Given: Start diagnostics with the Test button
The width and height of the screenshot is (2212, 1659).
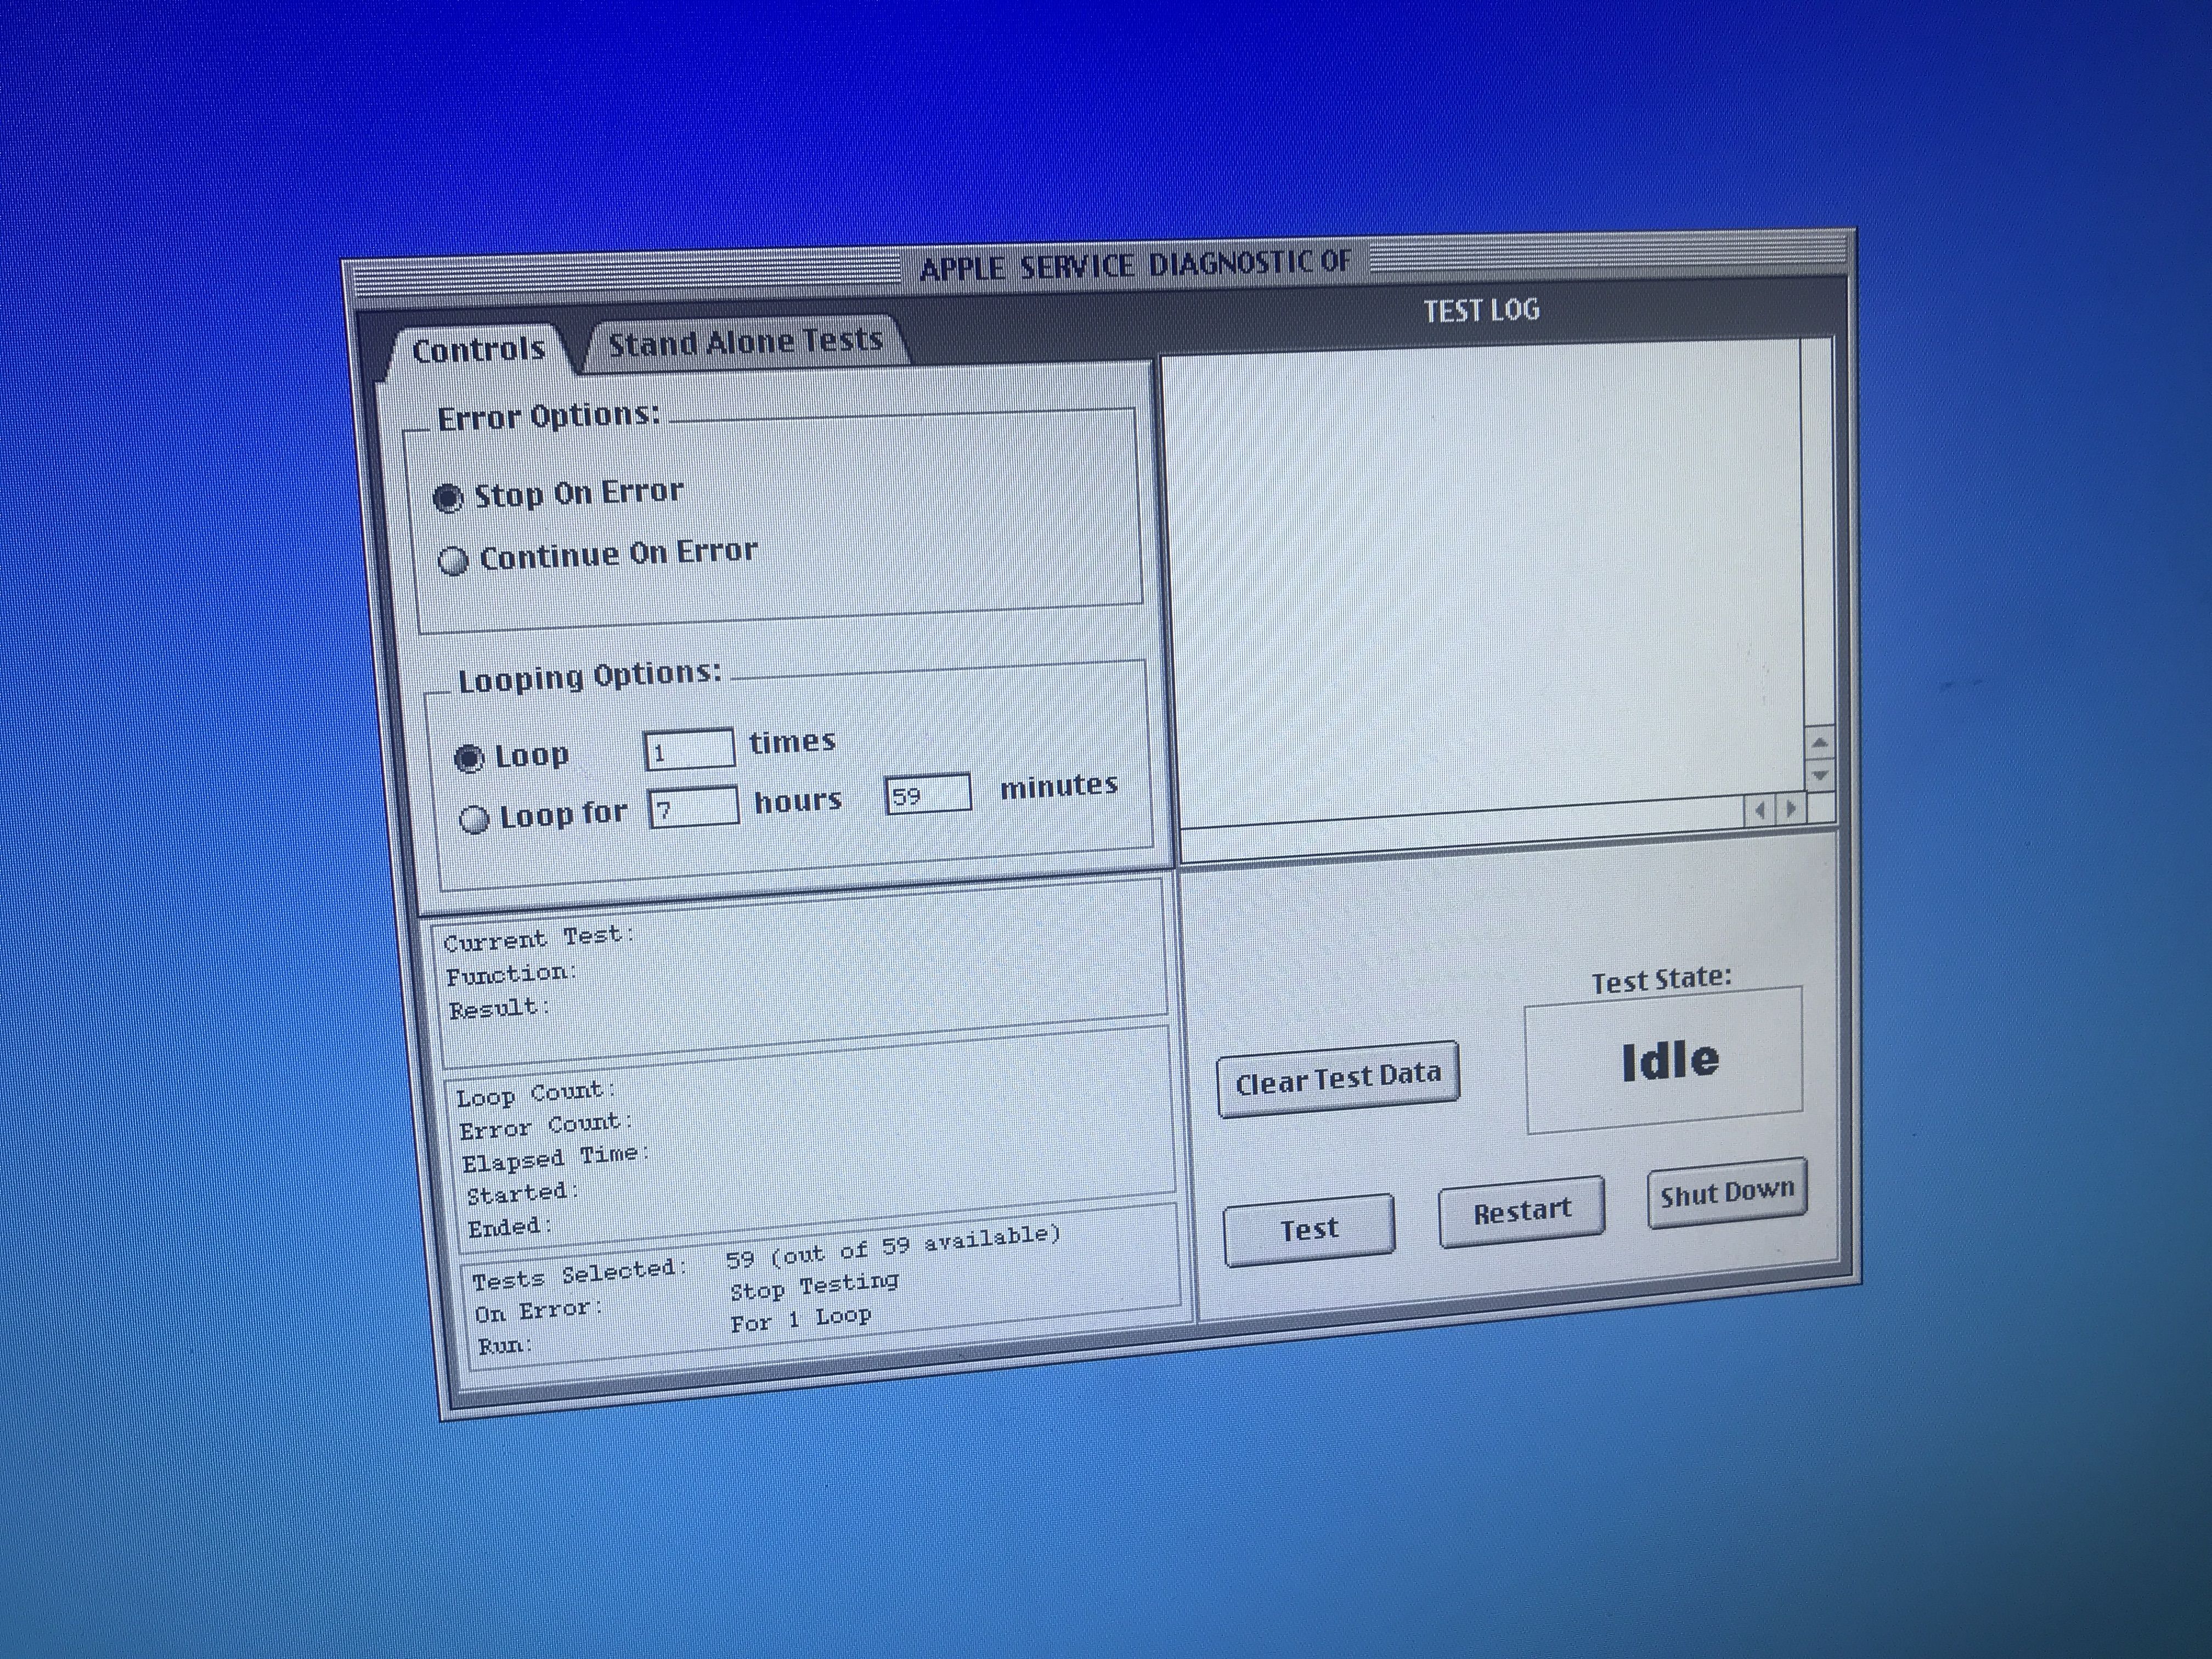Looking at the screenshot, I should coord(1309,1229).
